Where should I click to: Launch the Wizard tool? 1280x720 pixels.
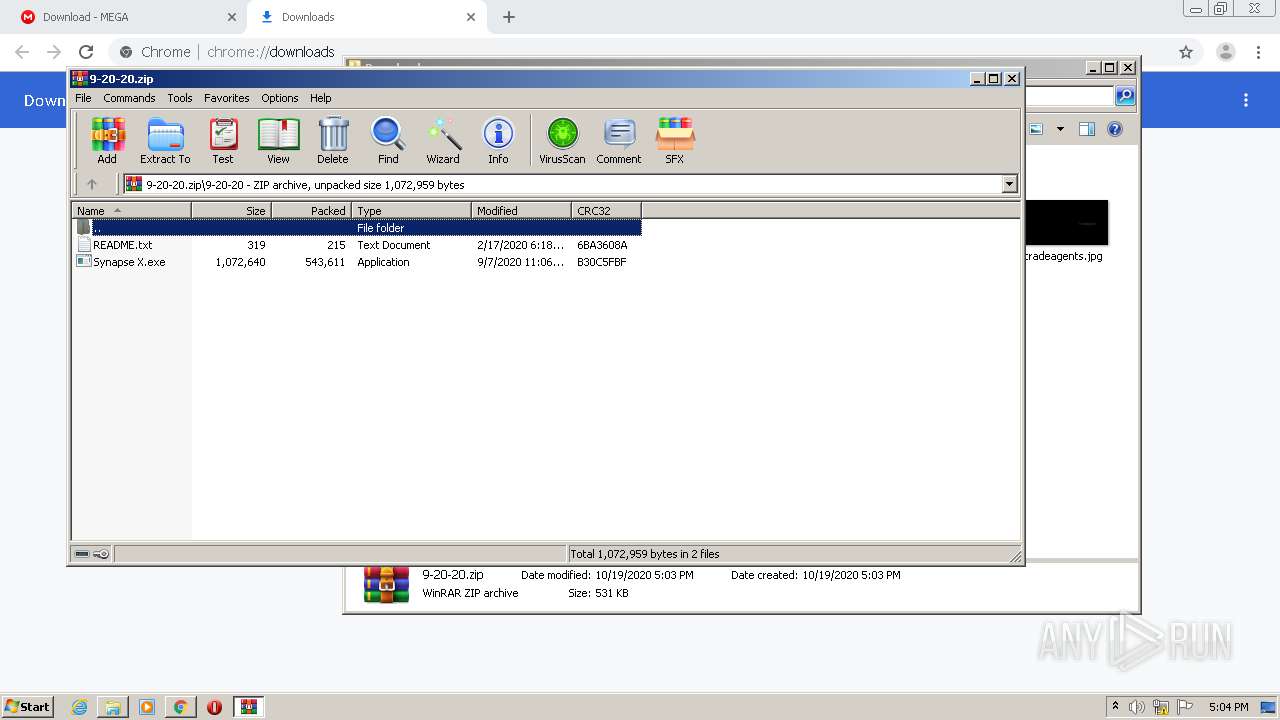(x=443, y=140)
